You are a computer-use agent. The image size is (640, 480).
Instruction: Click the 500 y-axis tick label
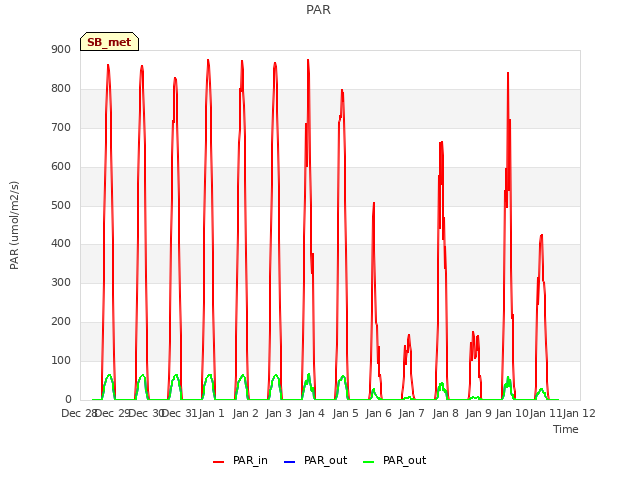pos(61,206)
